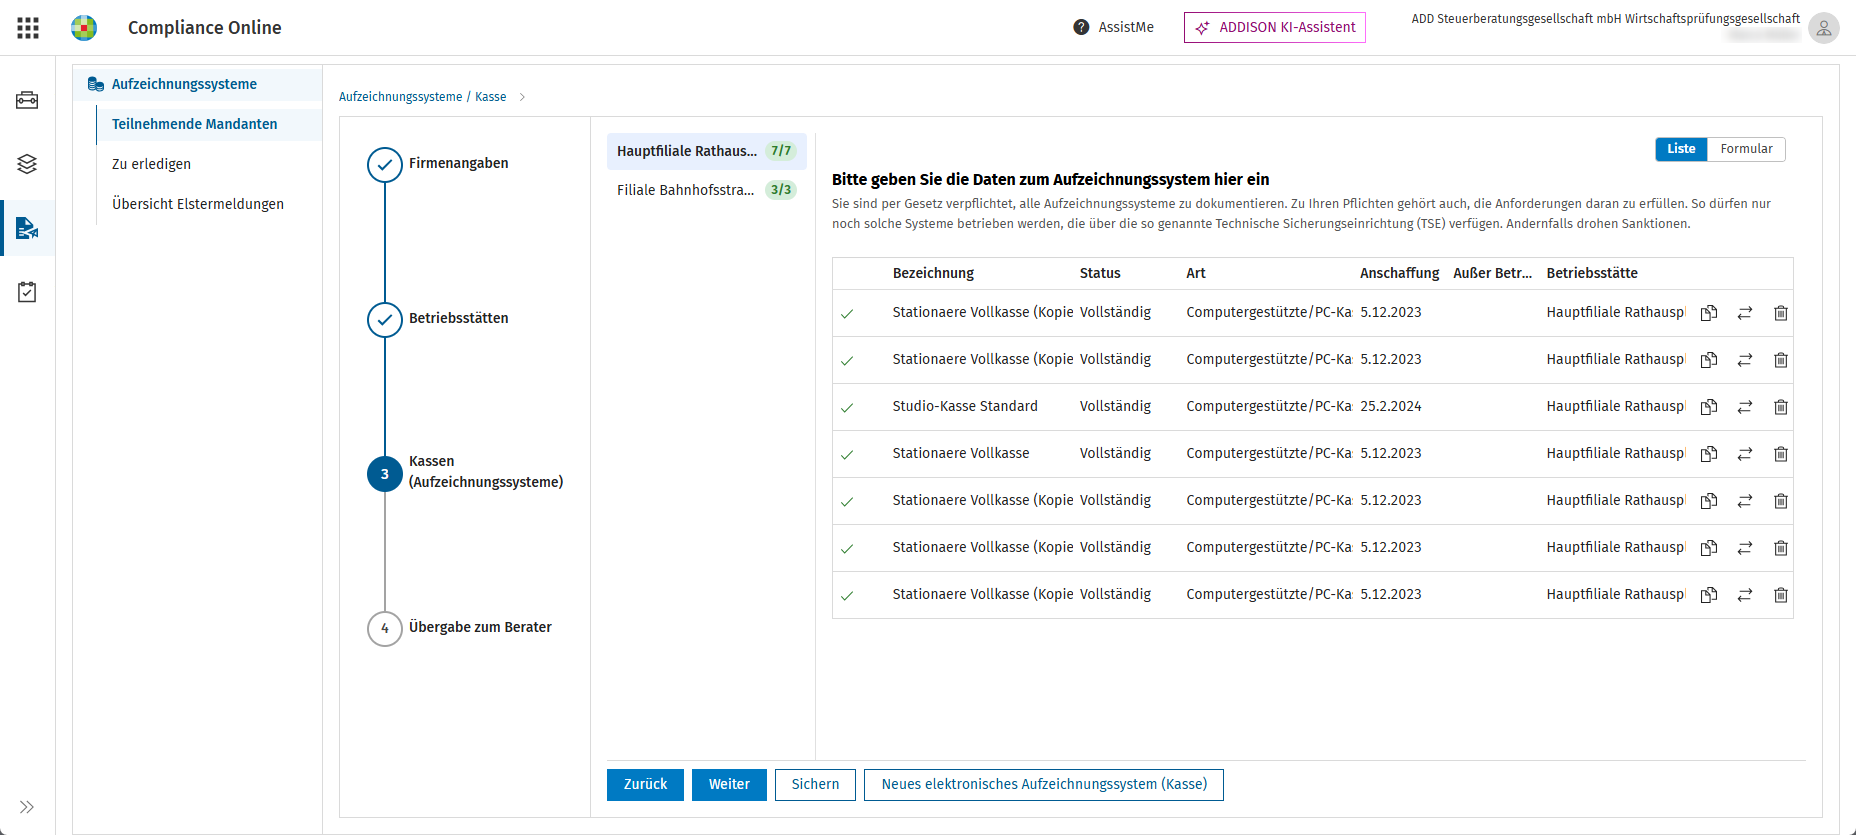Screen dimensions: 1856x835
Task: Sort by the Anschaffung column header
Action: (1399, 273)
